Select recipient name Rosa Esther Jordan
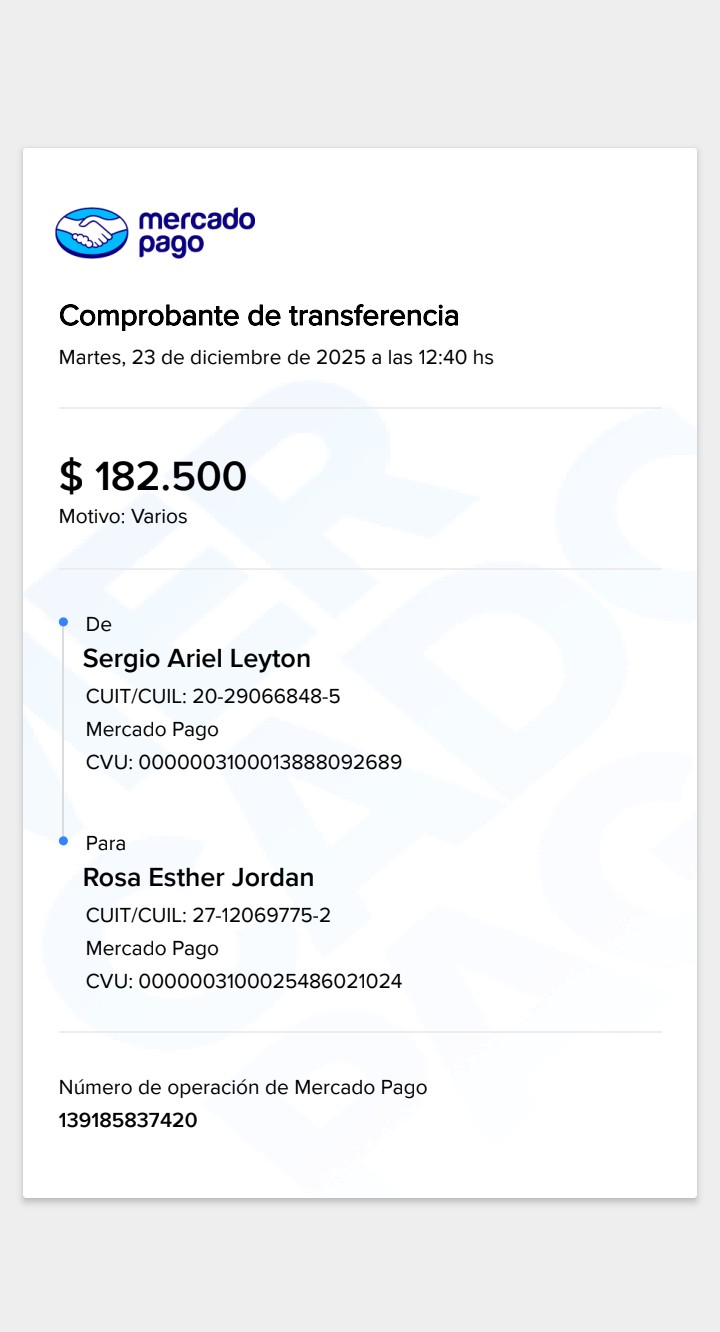The image size is (720, 1332). pyautogui.click(x=198, y=878)
